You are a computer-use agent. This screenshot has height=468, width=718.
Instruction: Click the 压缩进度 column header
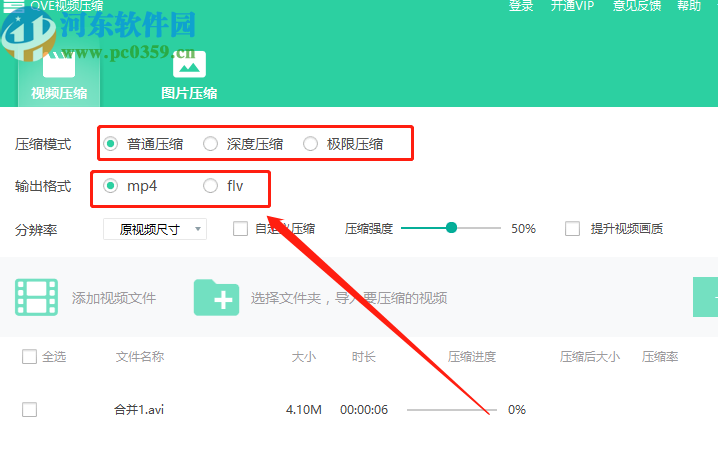point(472,356)
